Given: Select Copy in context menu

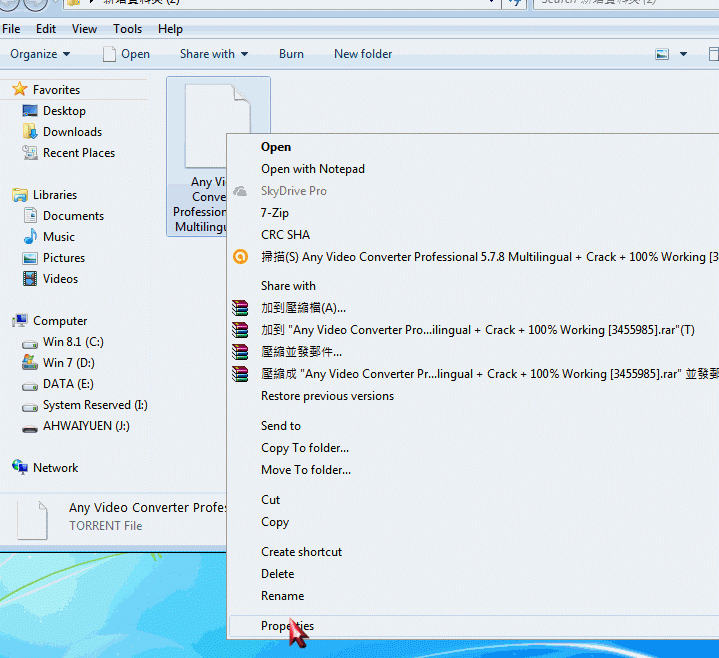Looking at the screenshot, I should coord(474,522).
